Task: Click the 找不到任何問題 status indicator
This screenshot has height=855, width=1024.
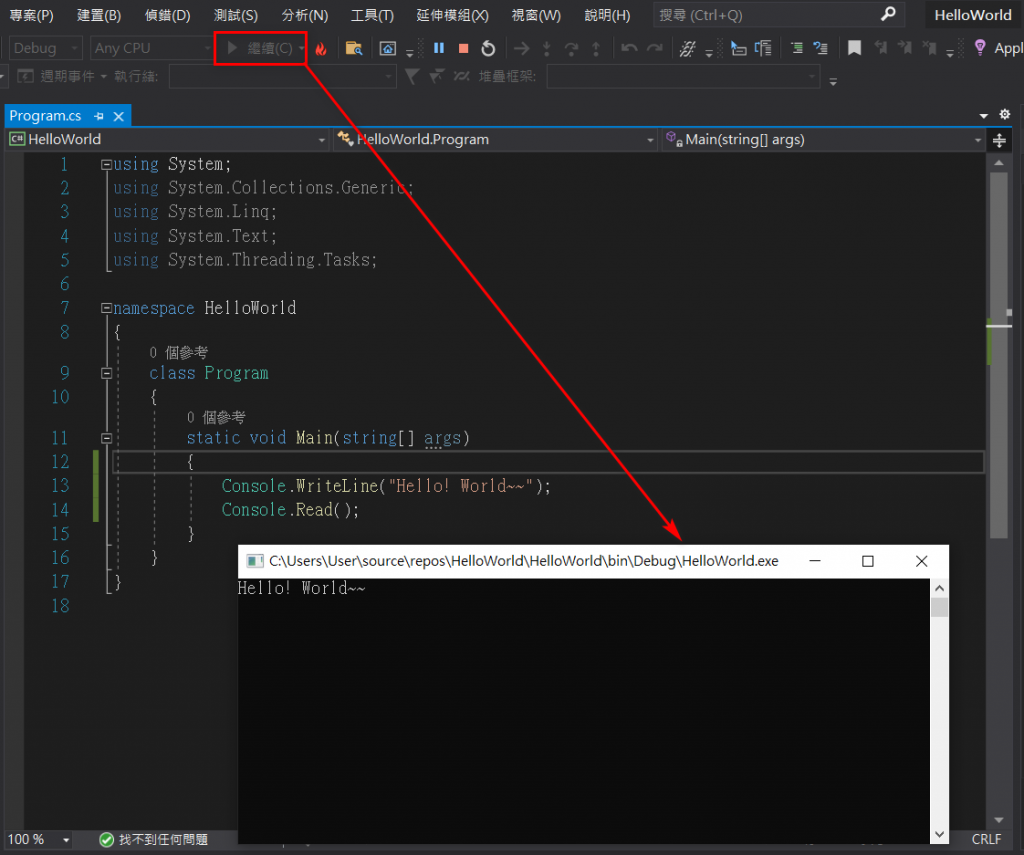Action: pos(154,839)
